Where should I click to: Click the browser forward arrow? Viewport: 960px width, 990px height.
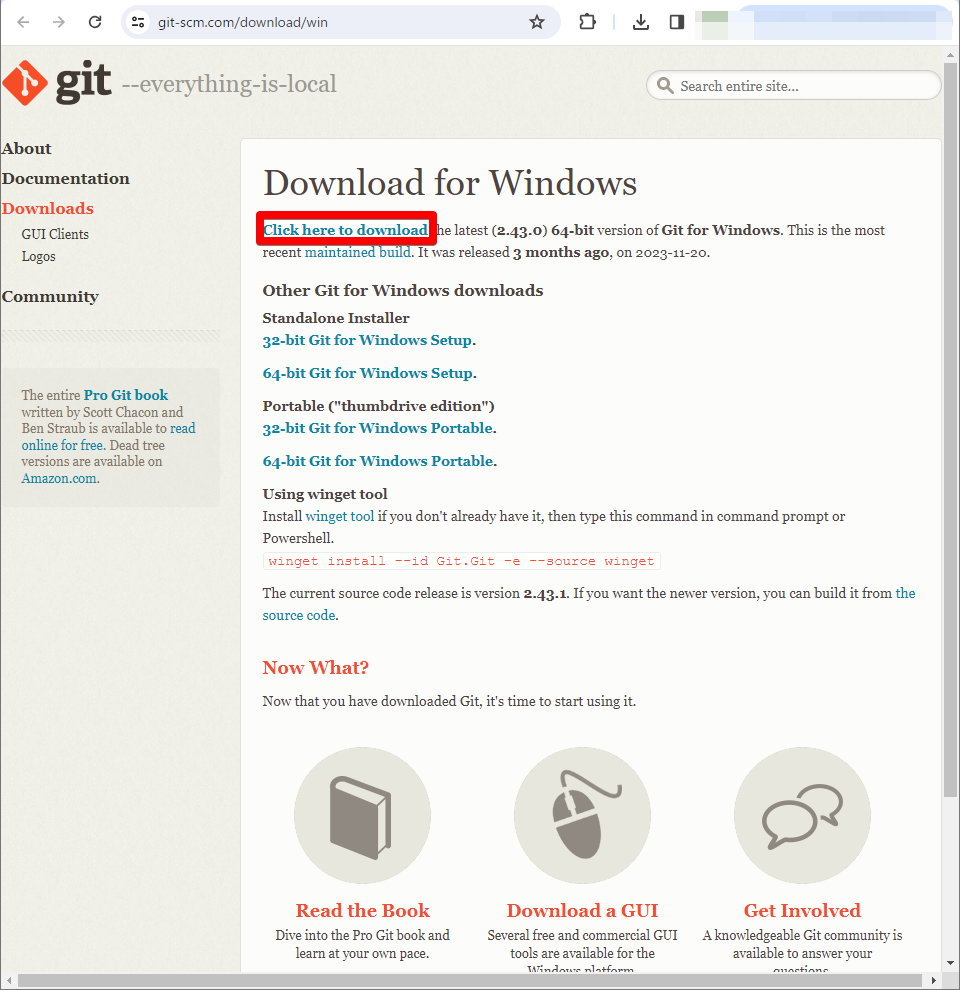coord(59,22)
